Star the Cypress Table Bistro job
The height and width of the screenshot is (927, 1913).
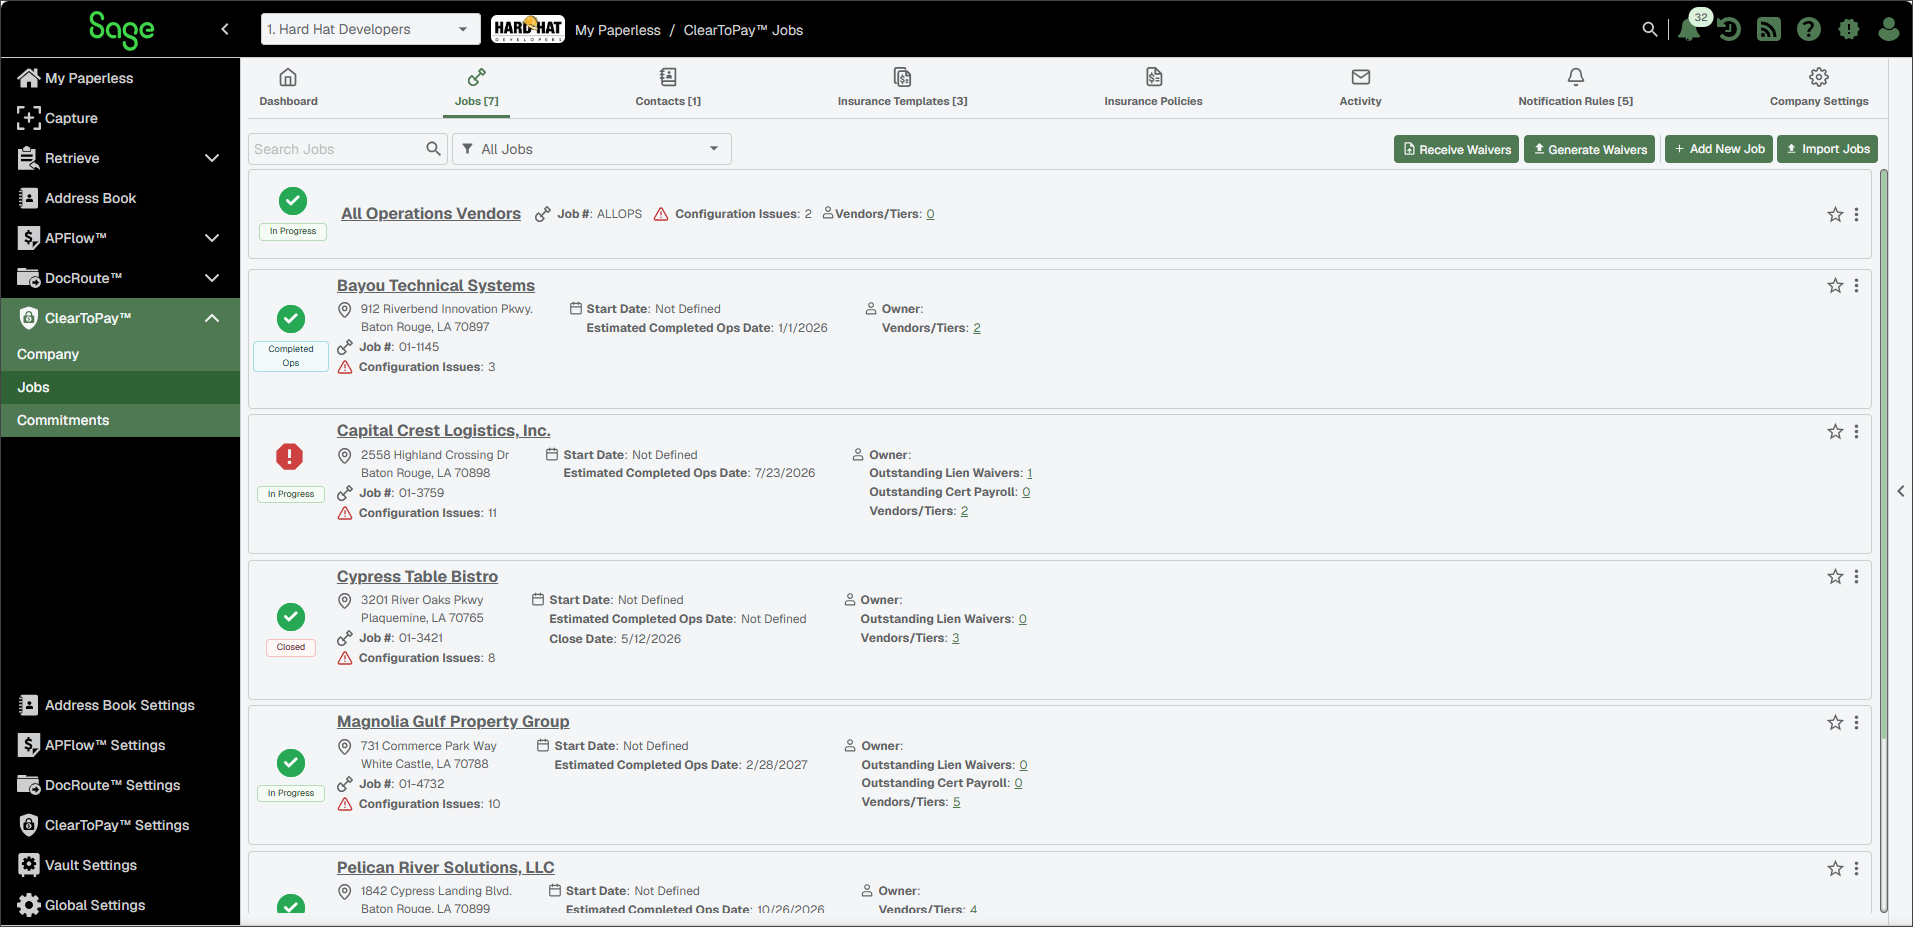click(1835, 577)
